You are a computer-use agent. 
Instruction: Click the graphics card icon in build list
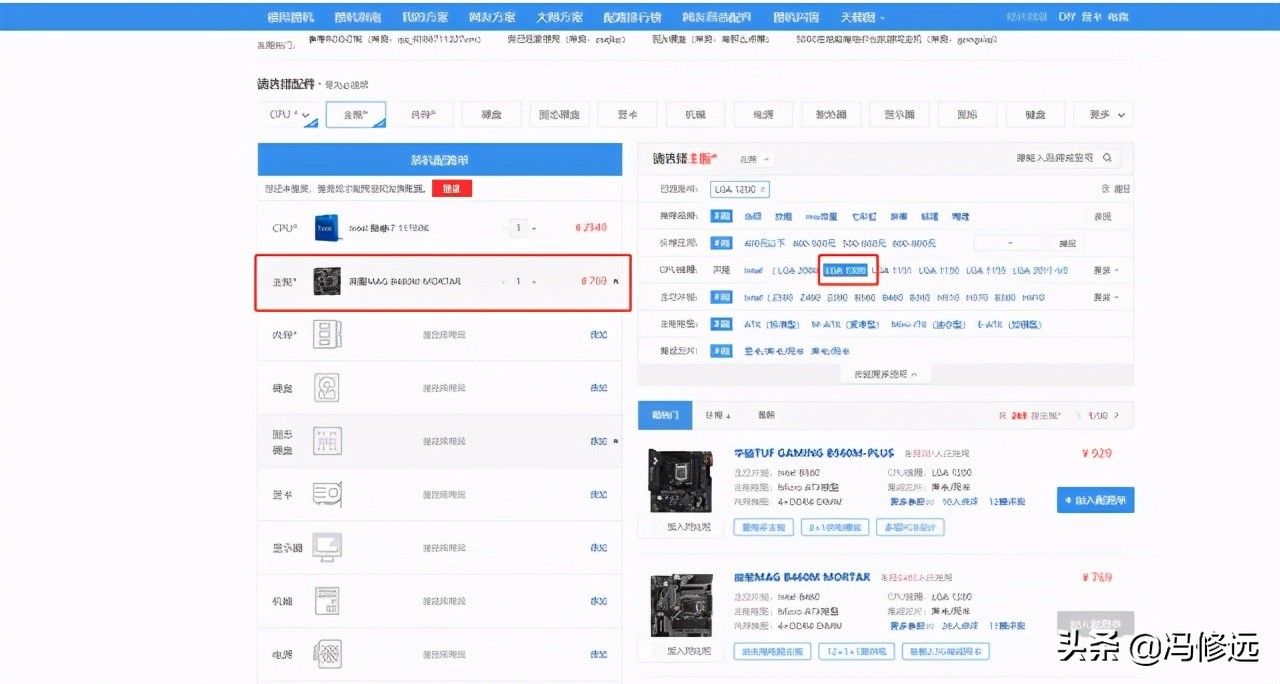click(327, 494)
